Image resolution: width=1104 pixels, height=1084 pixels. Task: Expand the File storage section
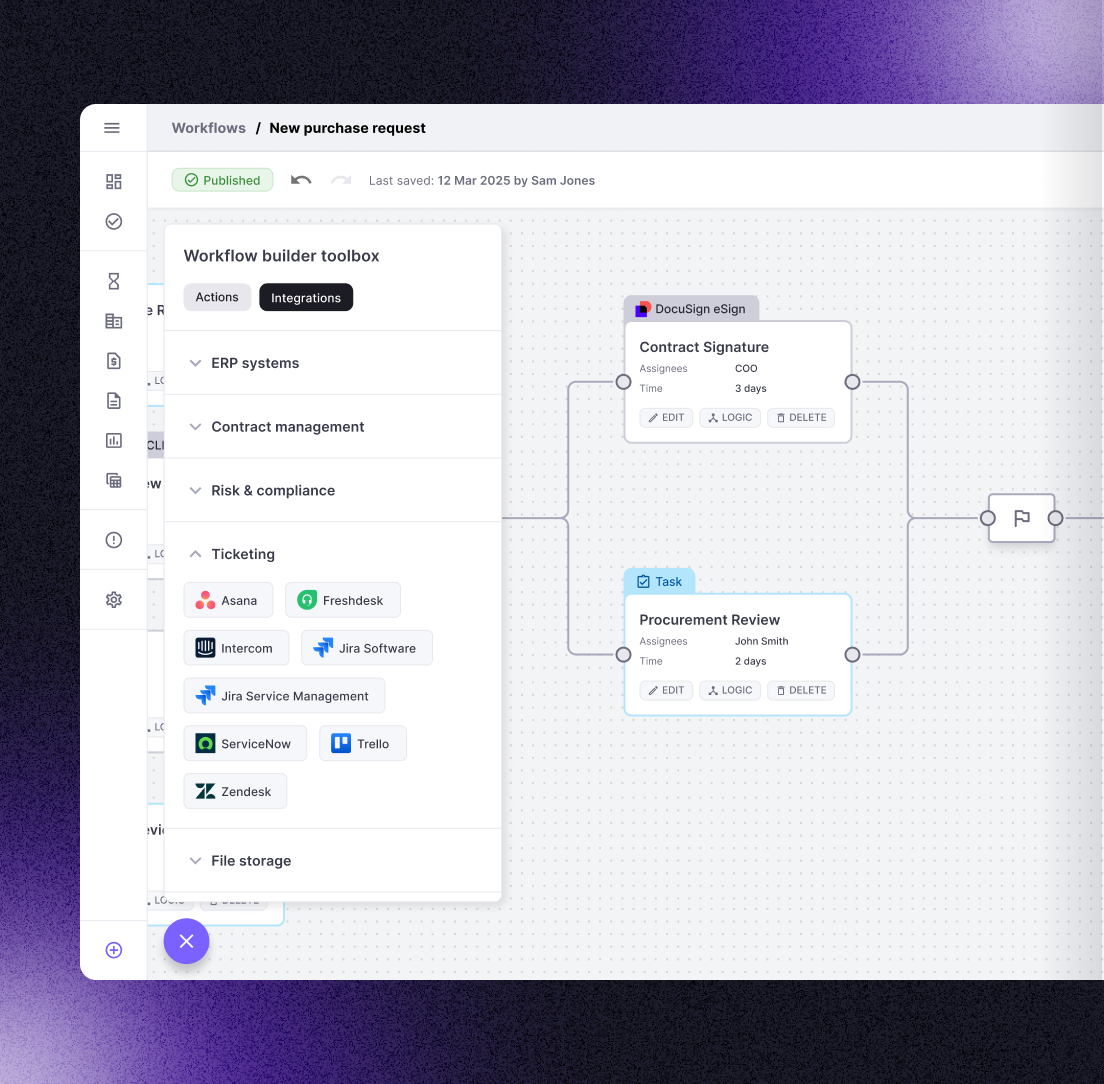(x=332, y=861)
